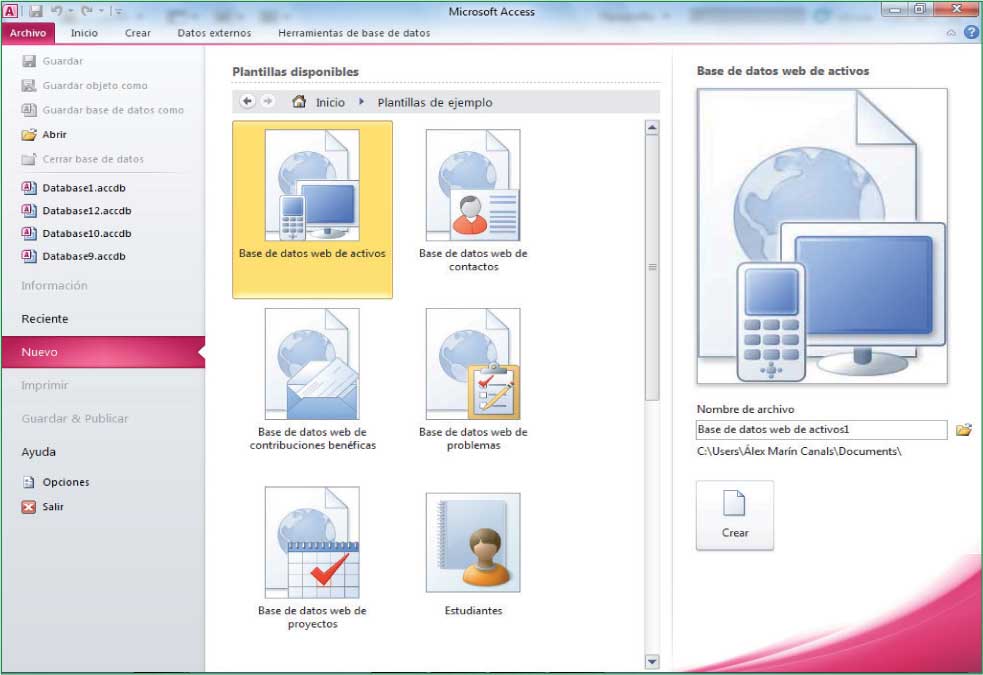This screenshot has height=675, width=983.
Task: Switch to the Crear ribbon tab
Action: (137, 33)
